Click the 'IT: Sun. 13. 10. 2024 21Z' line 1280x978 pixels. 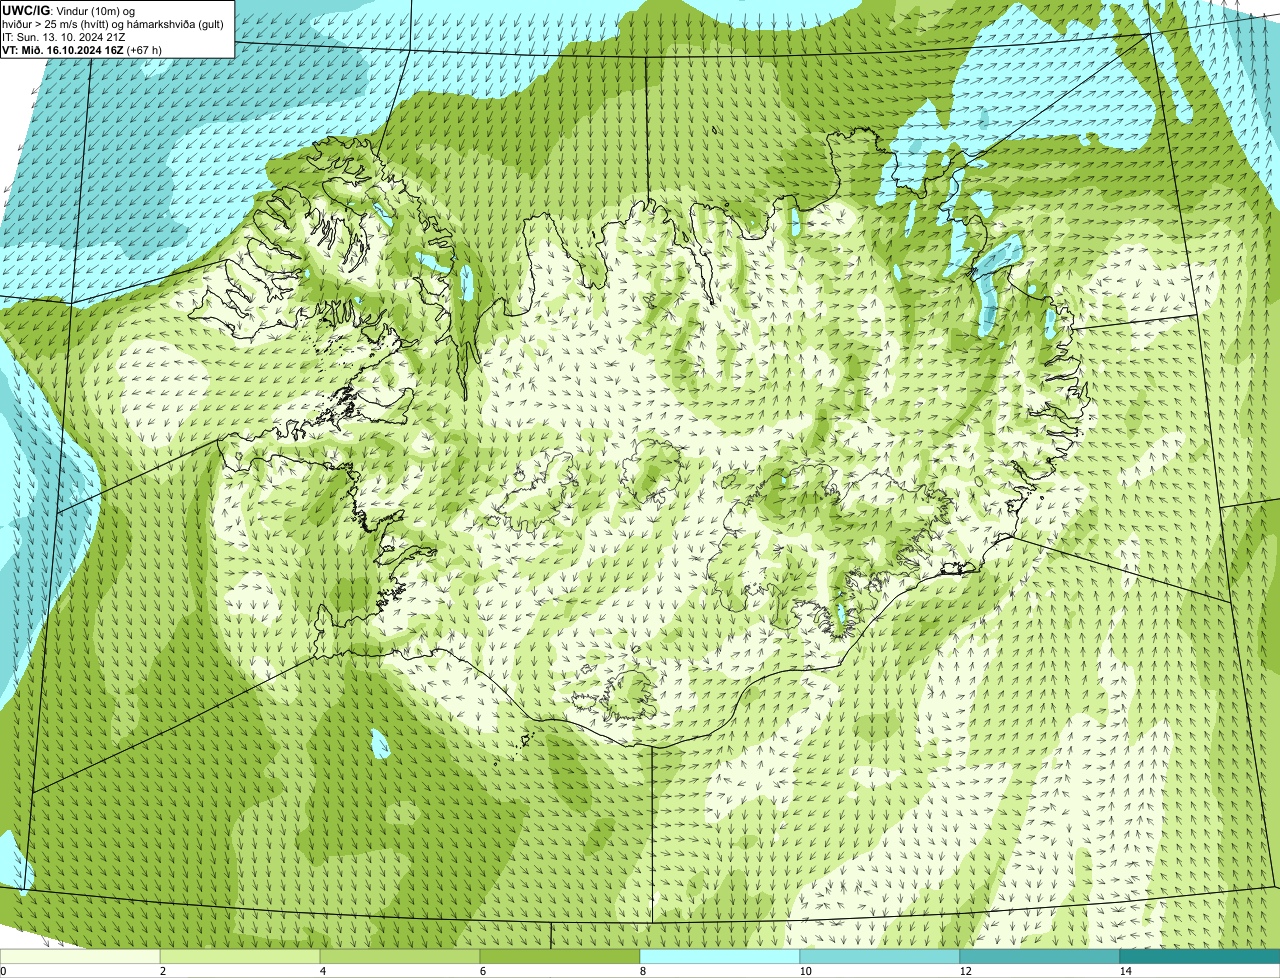tap(64, 36)
